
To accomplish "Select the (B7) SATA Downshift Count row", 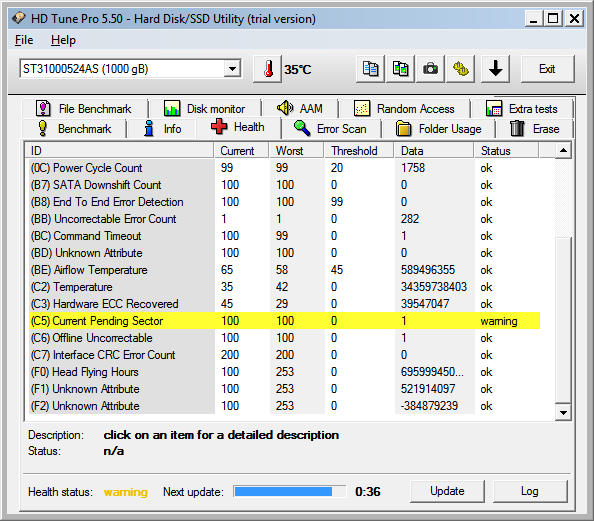I will click(284, 185).
